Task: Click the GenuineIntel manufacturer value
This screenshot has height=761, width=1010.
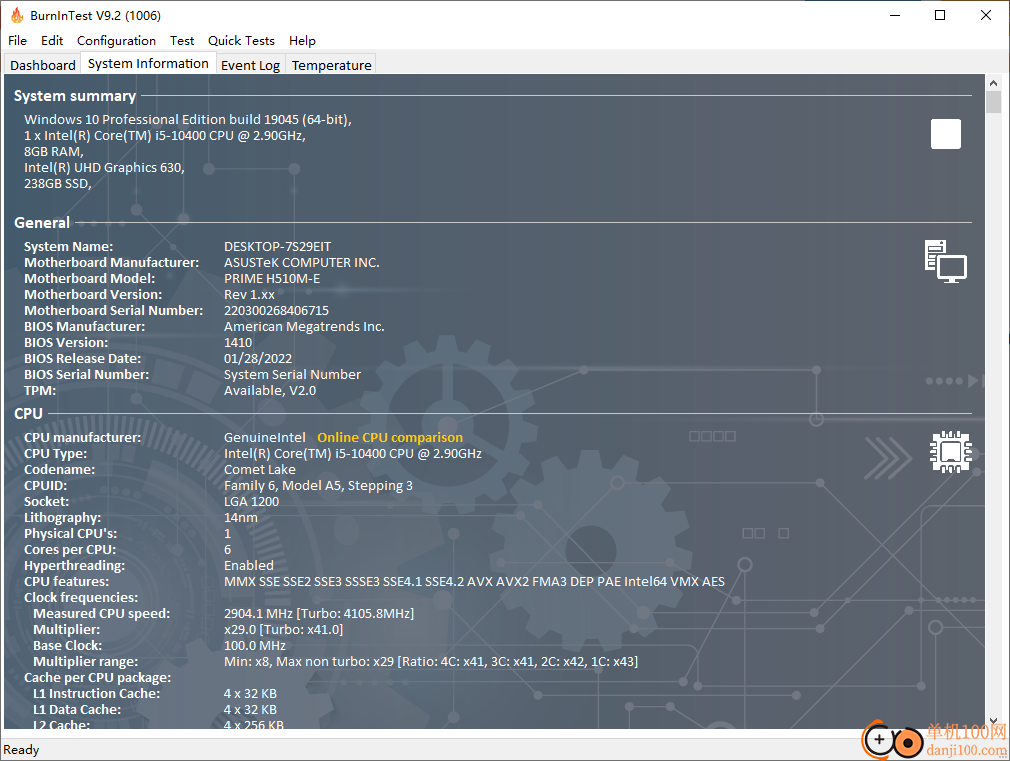Action: tap(265, 438)
